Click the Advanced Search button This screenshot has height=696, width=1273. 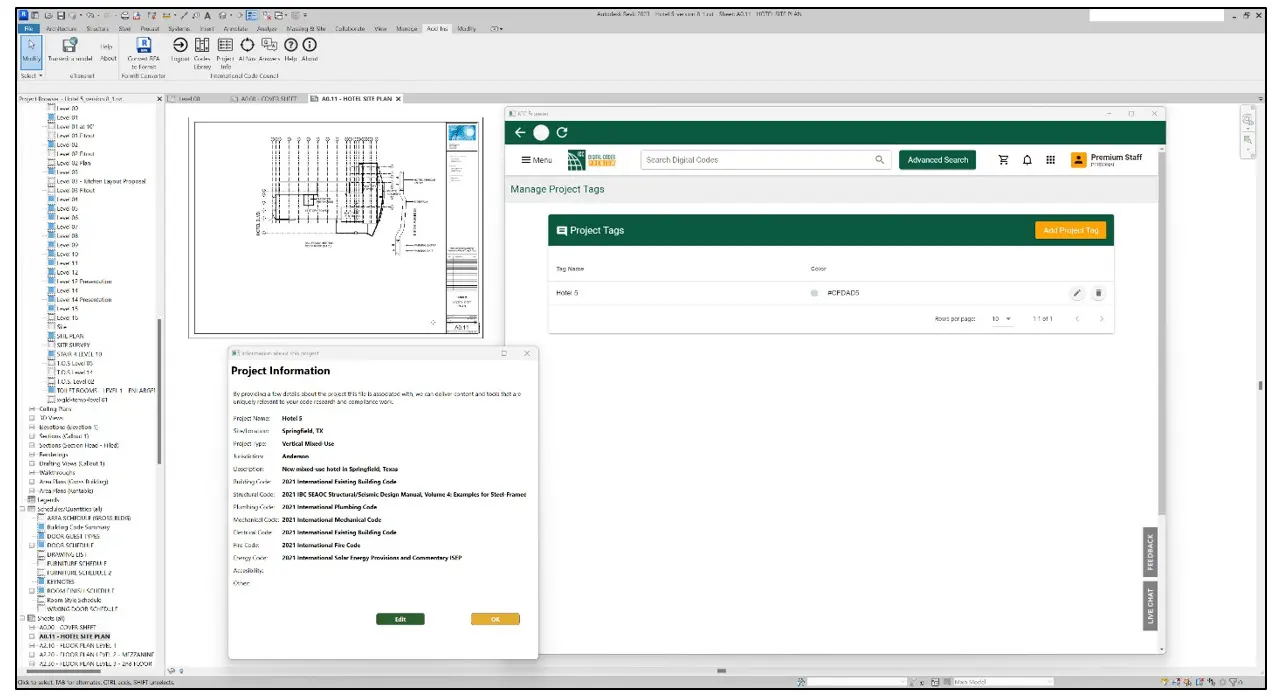(937, 160)
